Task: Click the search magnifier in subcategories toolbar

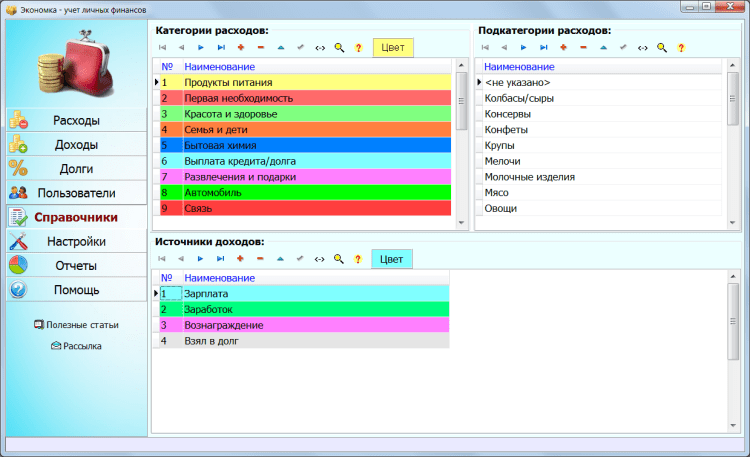Action: 662,47
